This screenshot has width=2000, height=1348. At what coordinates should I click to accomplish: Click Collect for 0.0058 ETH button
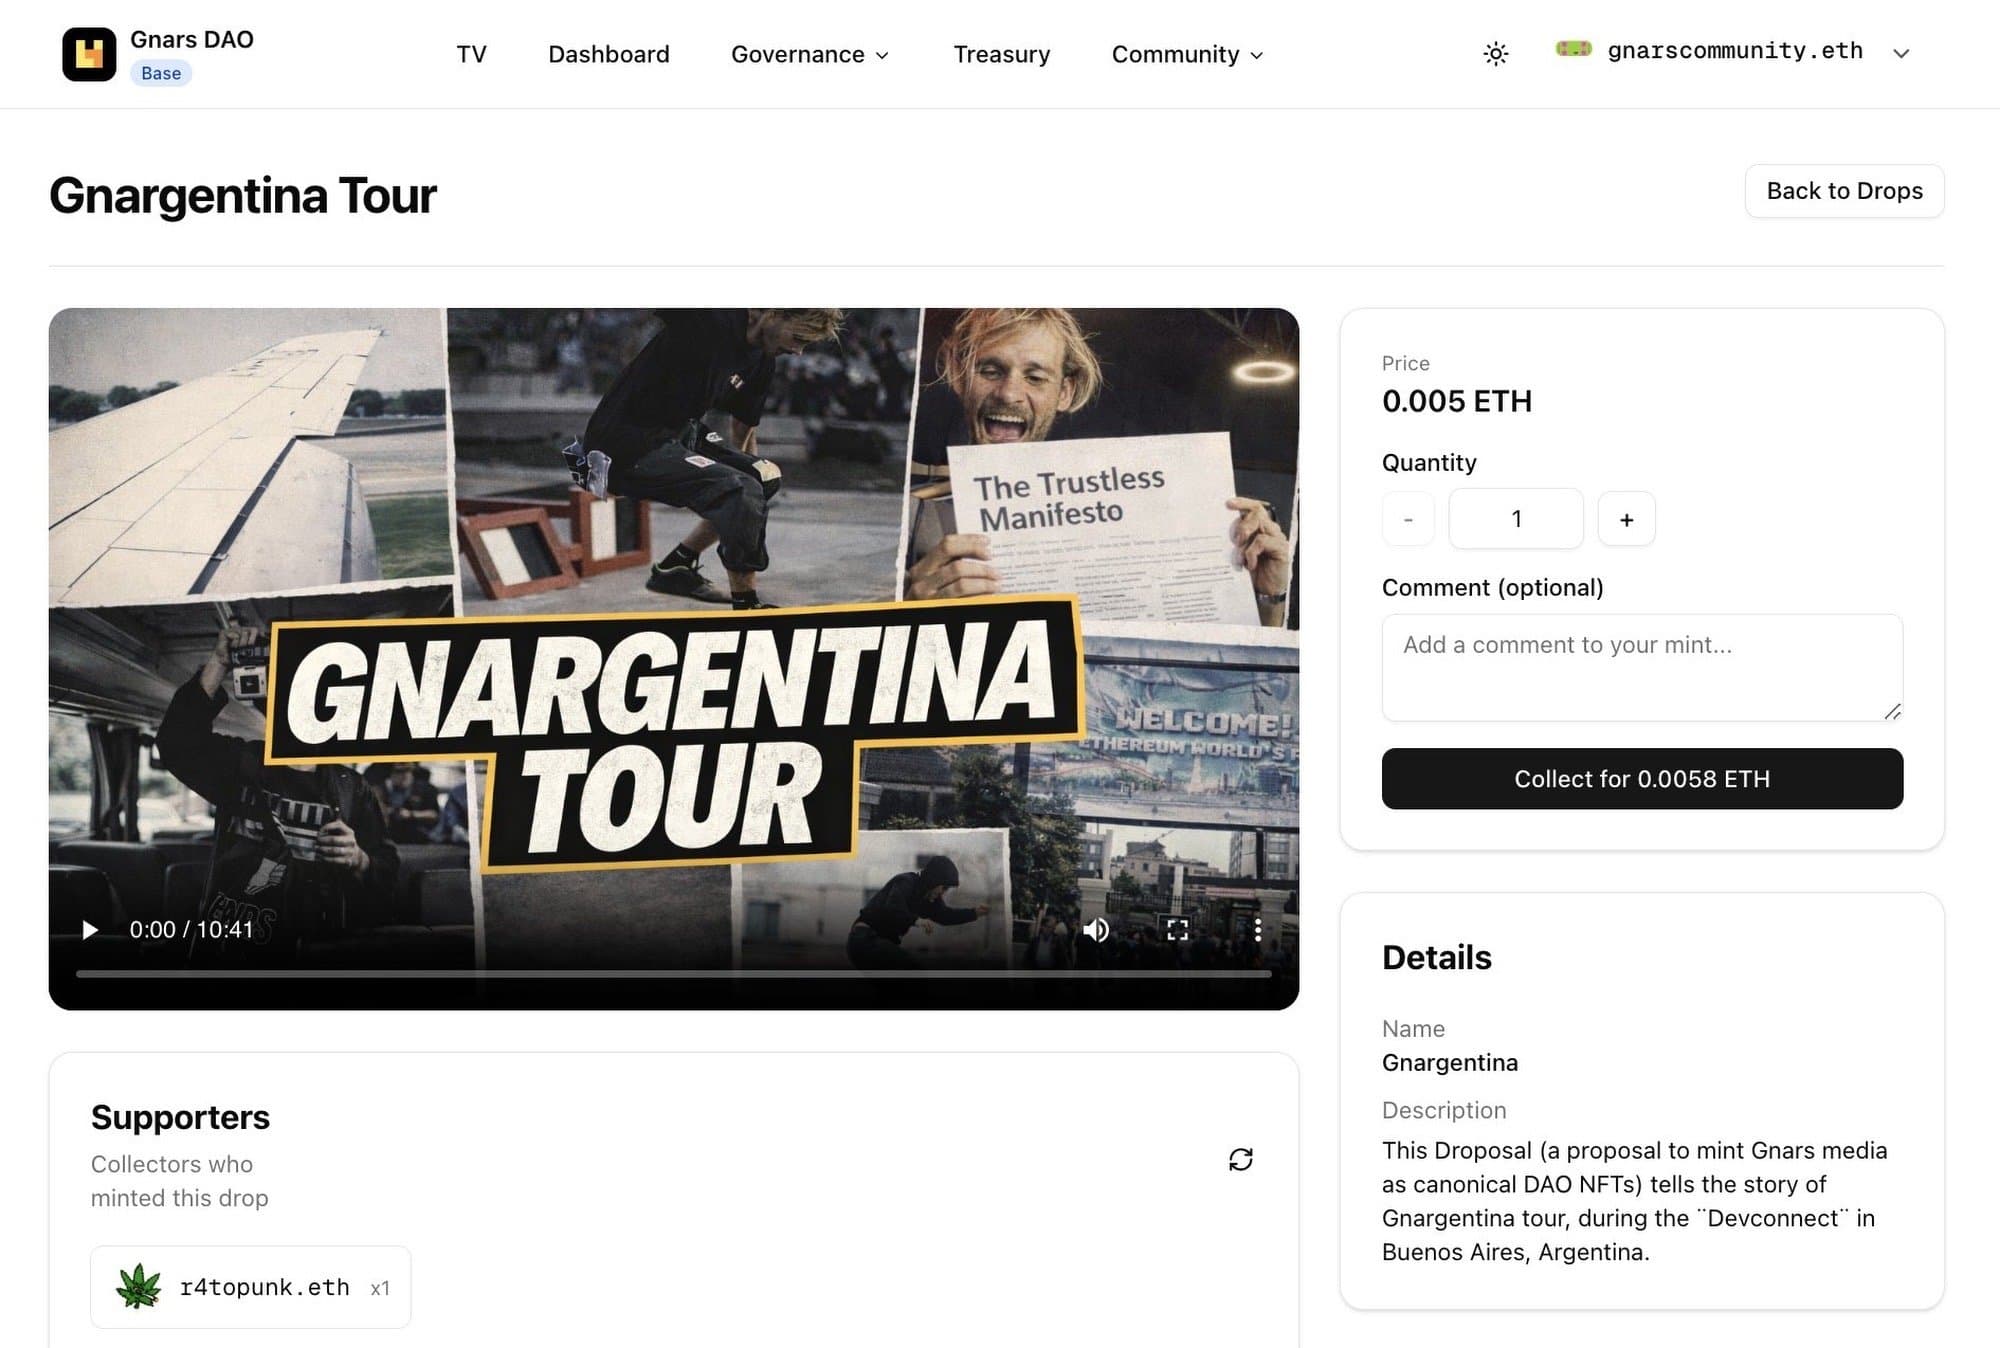[1642, 778]
